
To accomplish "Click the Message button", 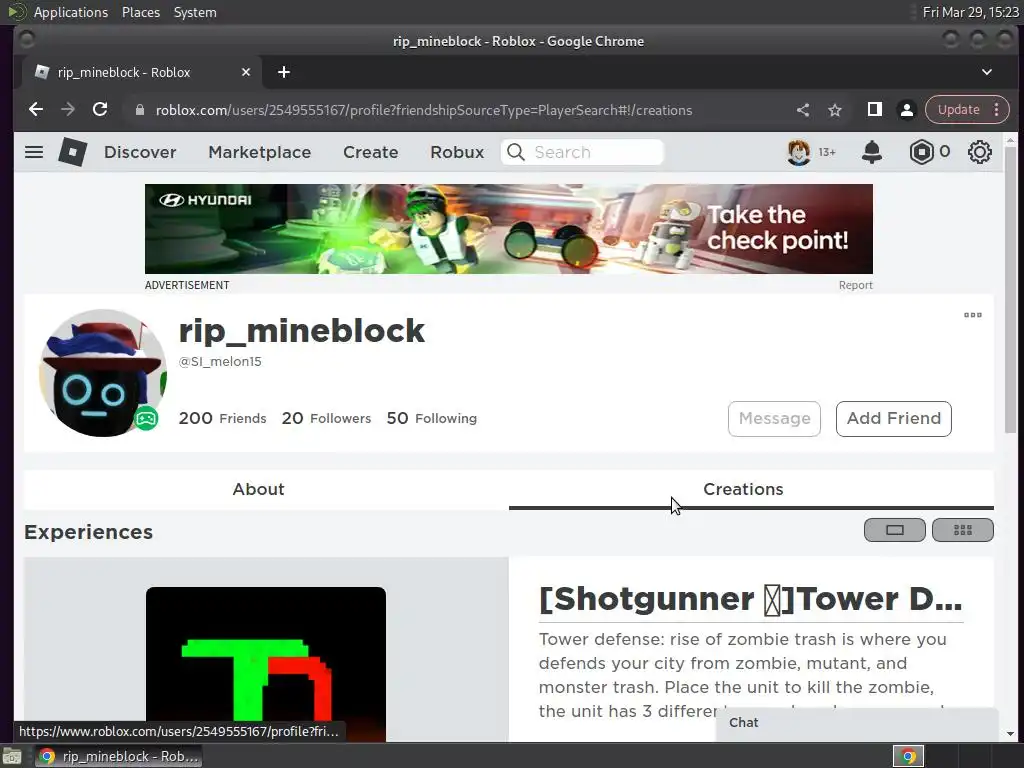I will [775, 419].
